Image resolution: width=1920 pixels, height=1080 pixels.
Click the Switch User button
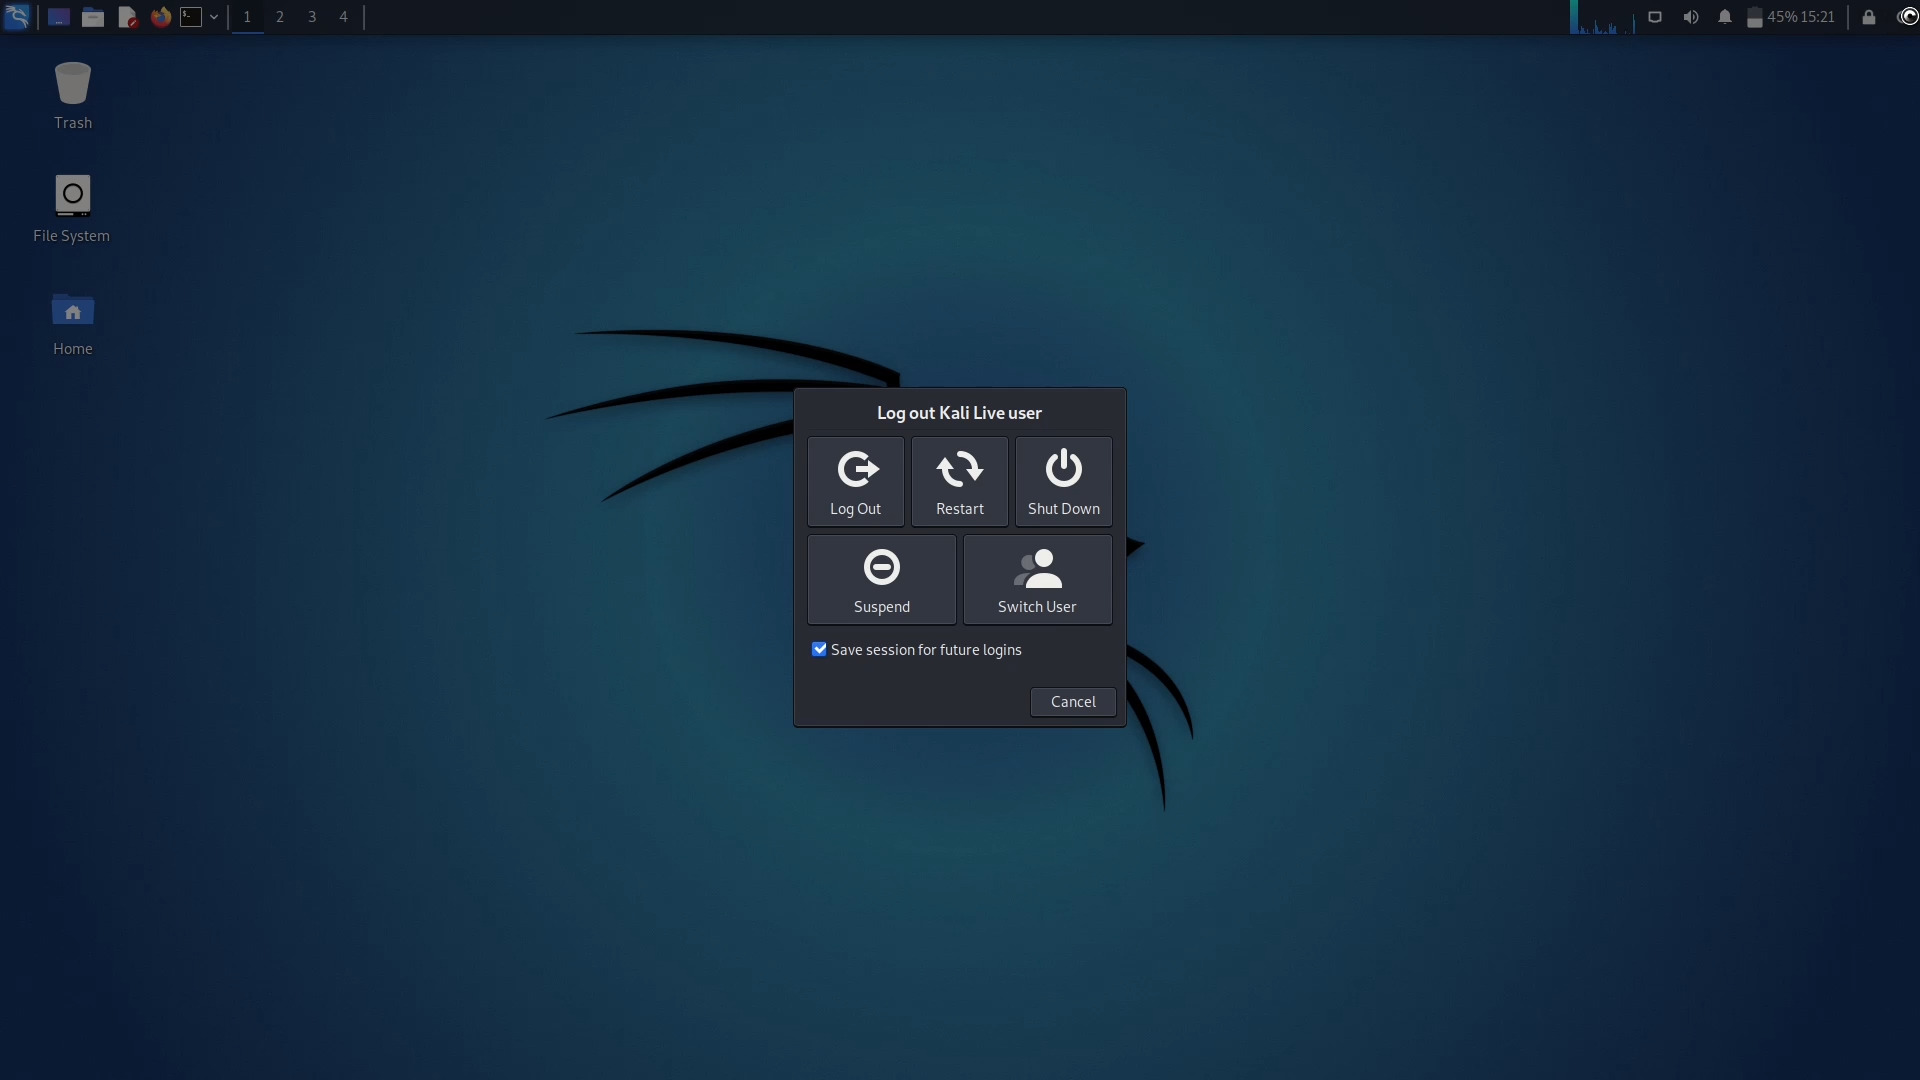pos(1038,580)
